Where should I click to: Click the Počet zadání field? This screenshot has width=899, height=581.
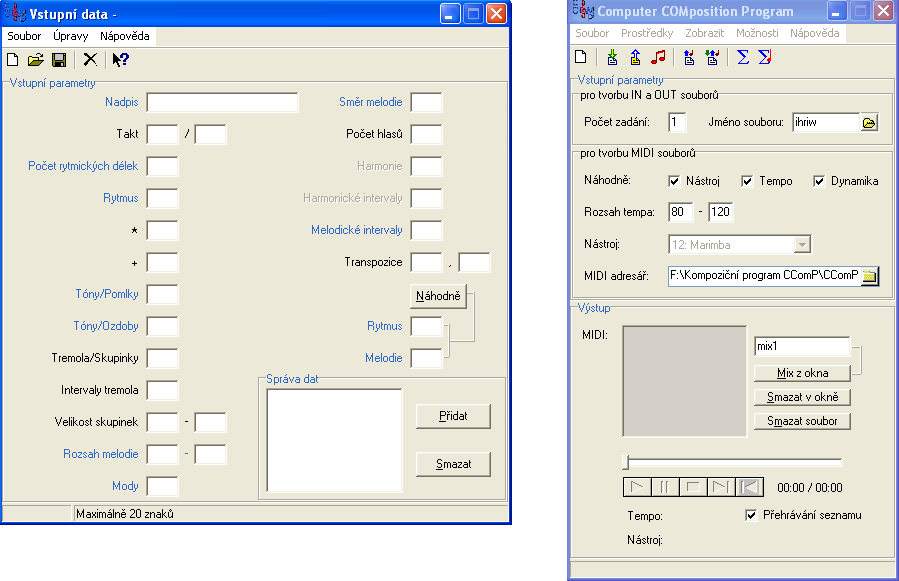coord(677,122)
